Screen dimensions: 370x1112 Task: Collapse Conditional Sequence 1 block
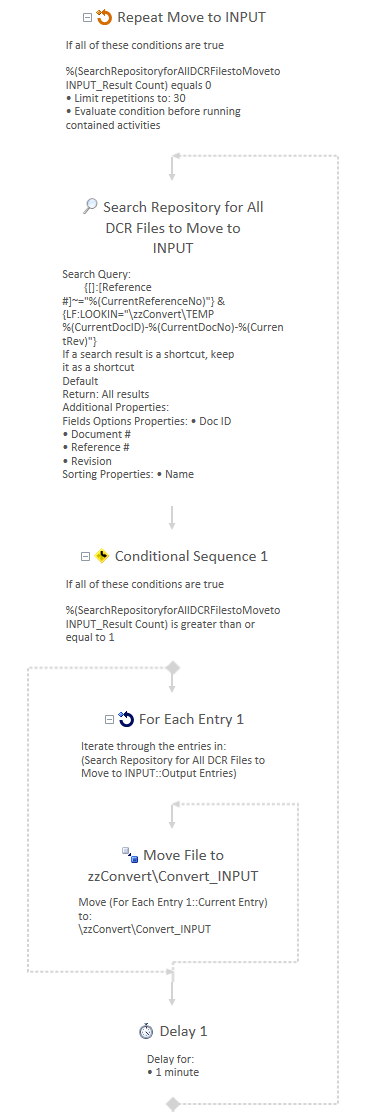point(85,557)
